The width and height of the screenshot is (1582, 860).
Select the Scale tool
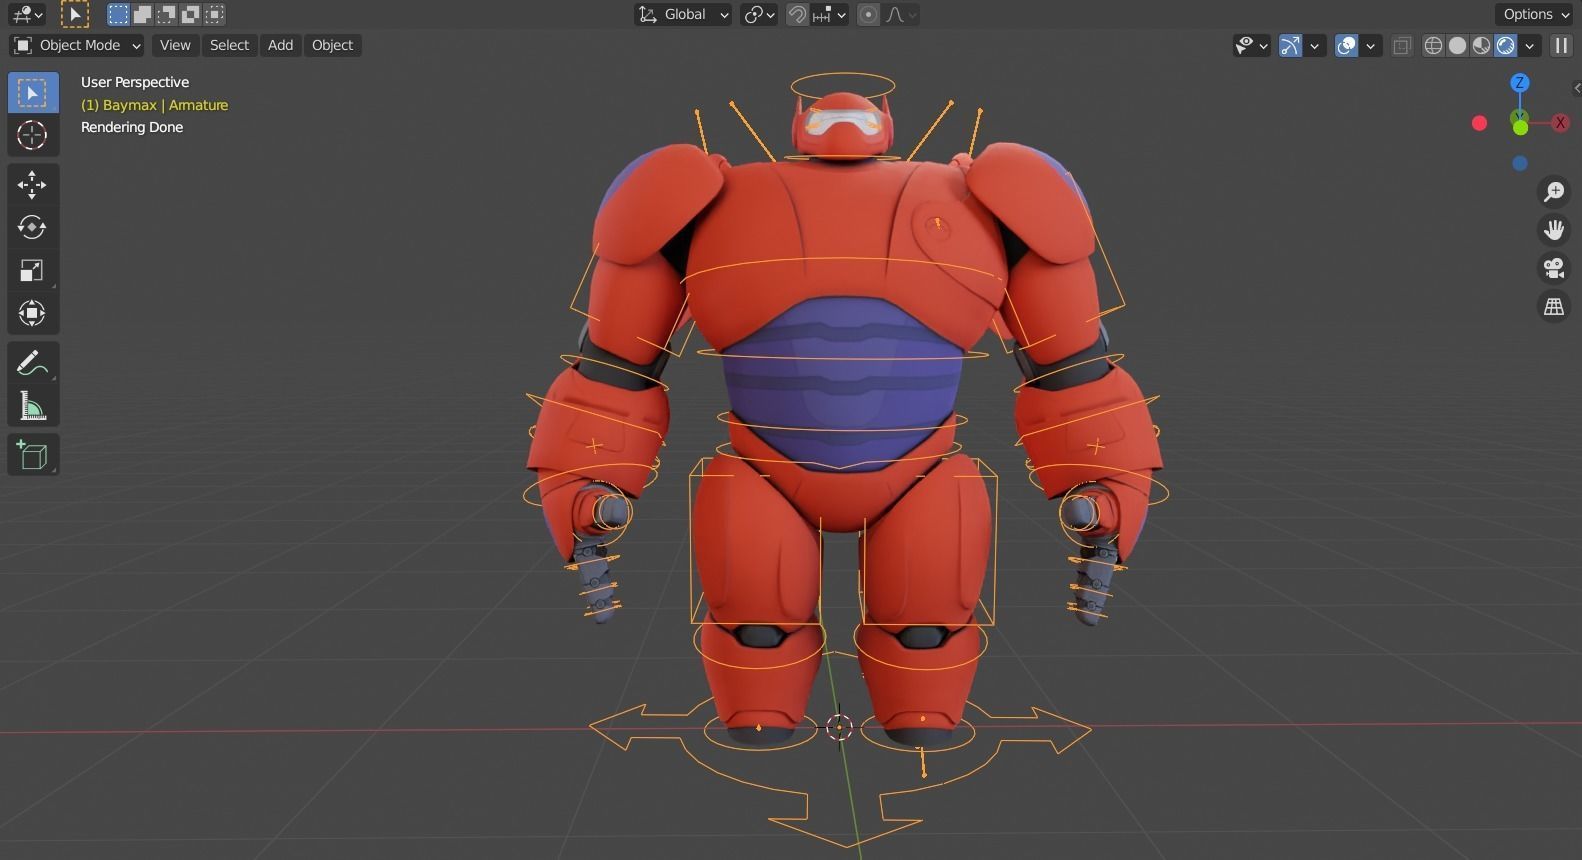[x=33, y=270]
